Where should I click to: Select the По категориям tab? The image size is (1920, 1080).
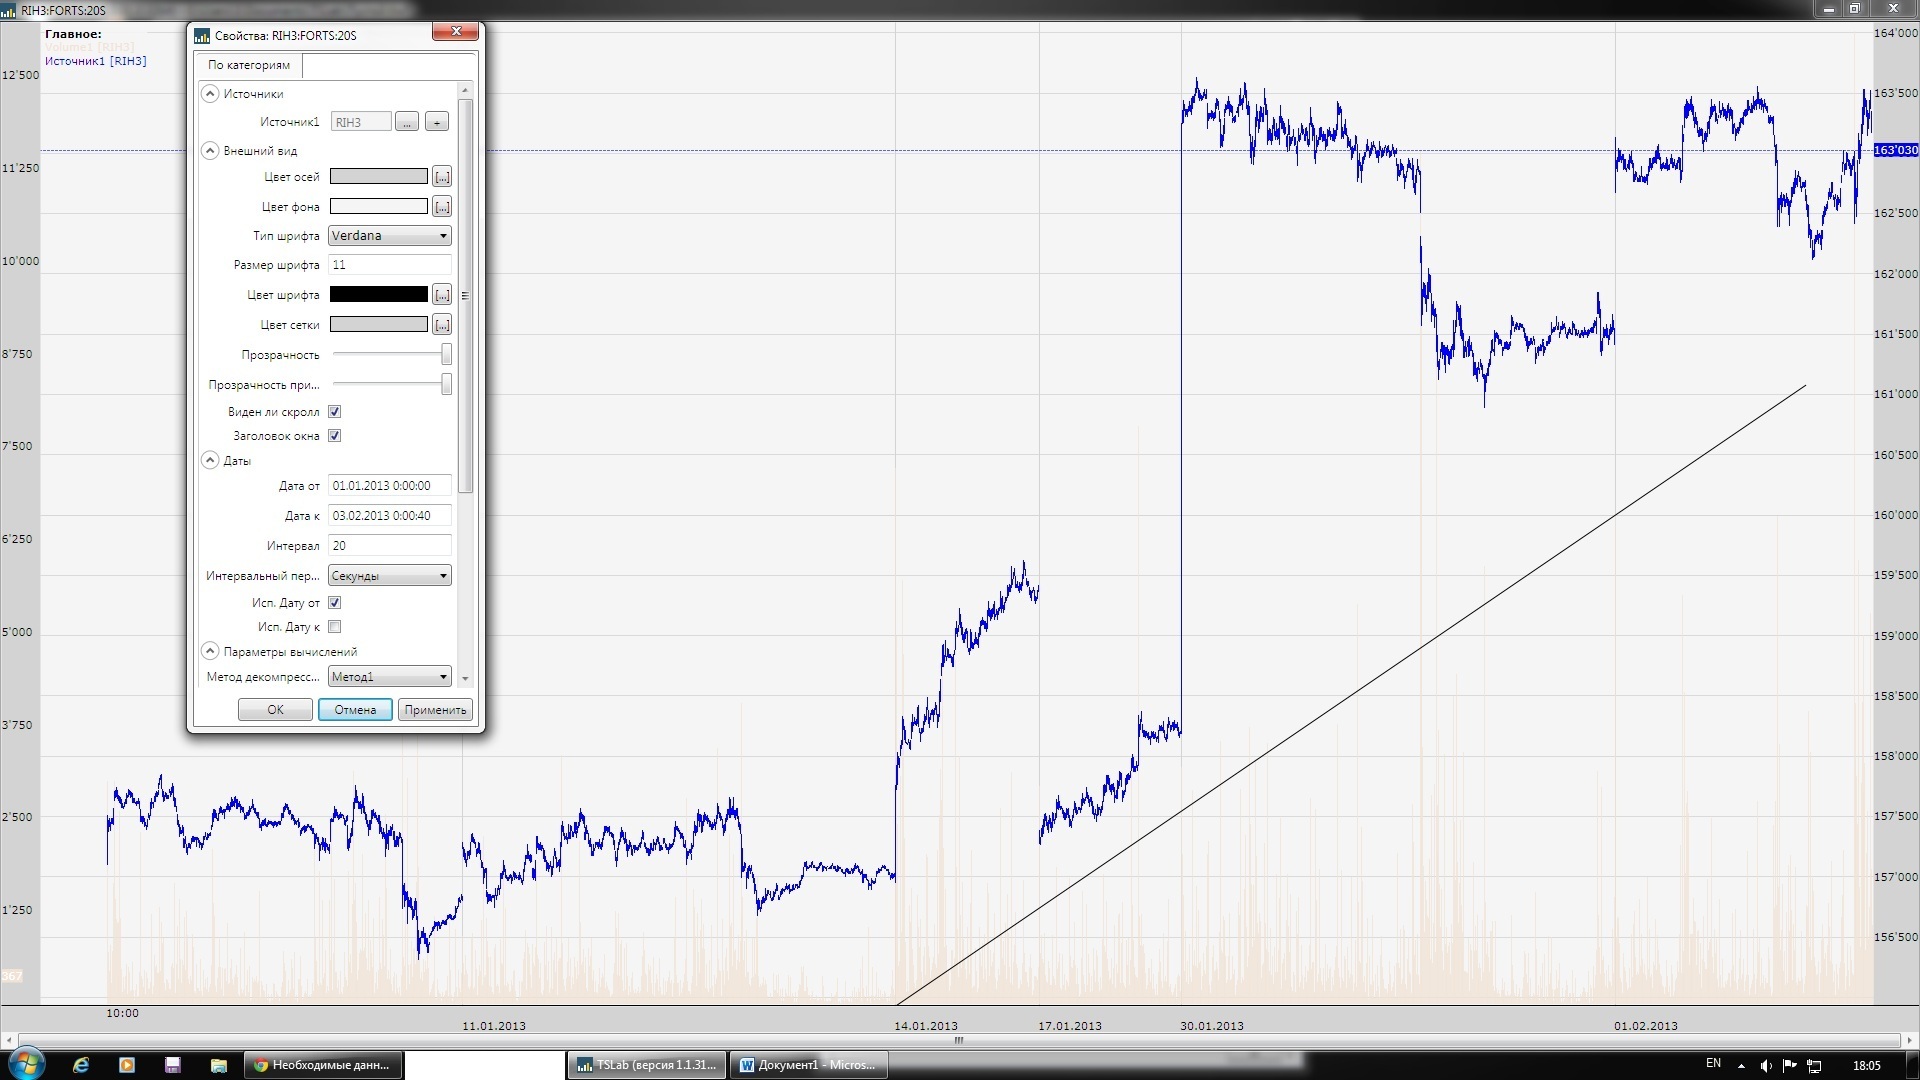pos(249,65)
